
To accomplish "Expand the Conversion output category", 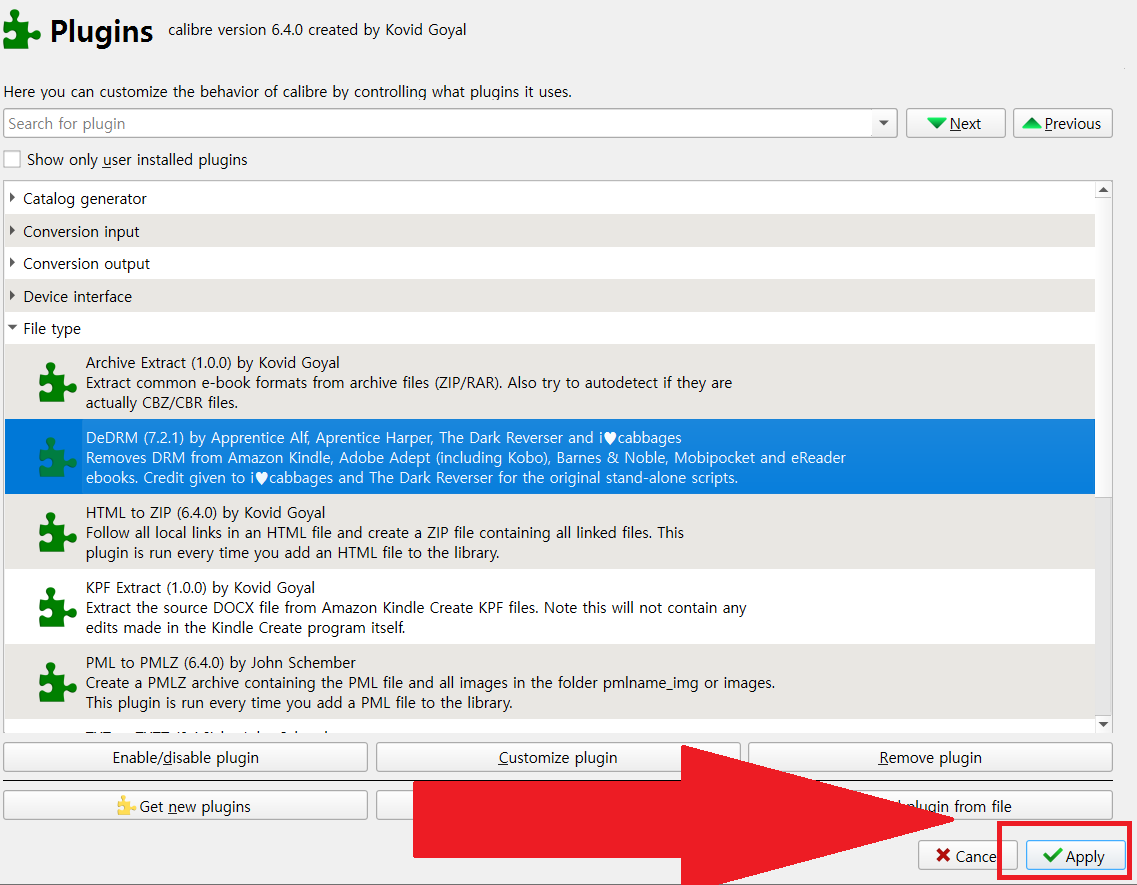I will point(12,263).
